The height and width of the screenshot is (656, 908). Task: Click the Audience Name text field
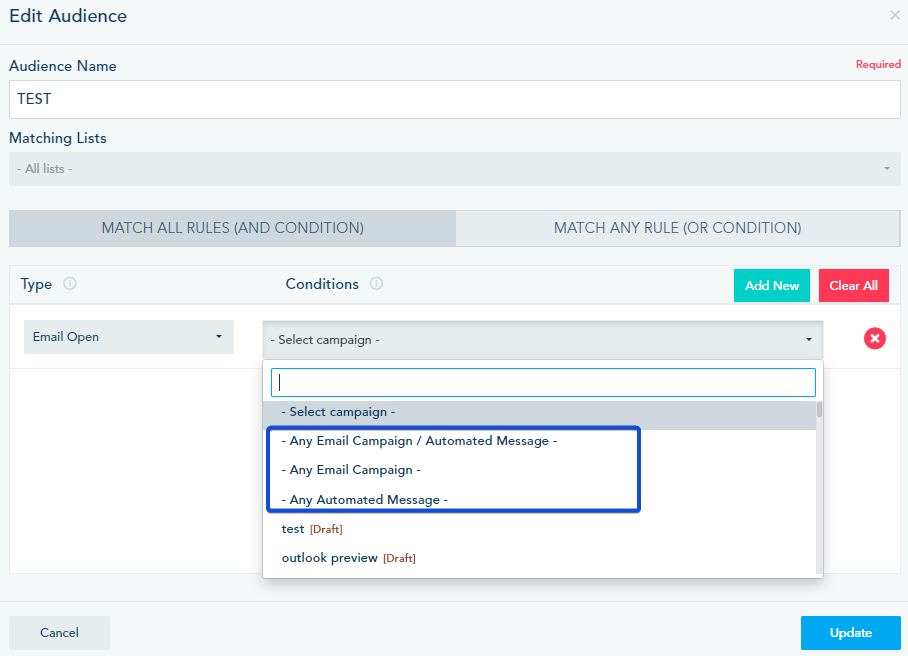pyautogui.click(x=454, y=100)
